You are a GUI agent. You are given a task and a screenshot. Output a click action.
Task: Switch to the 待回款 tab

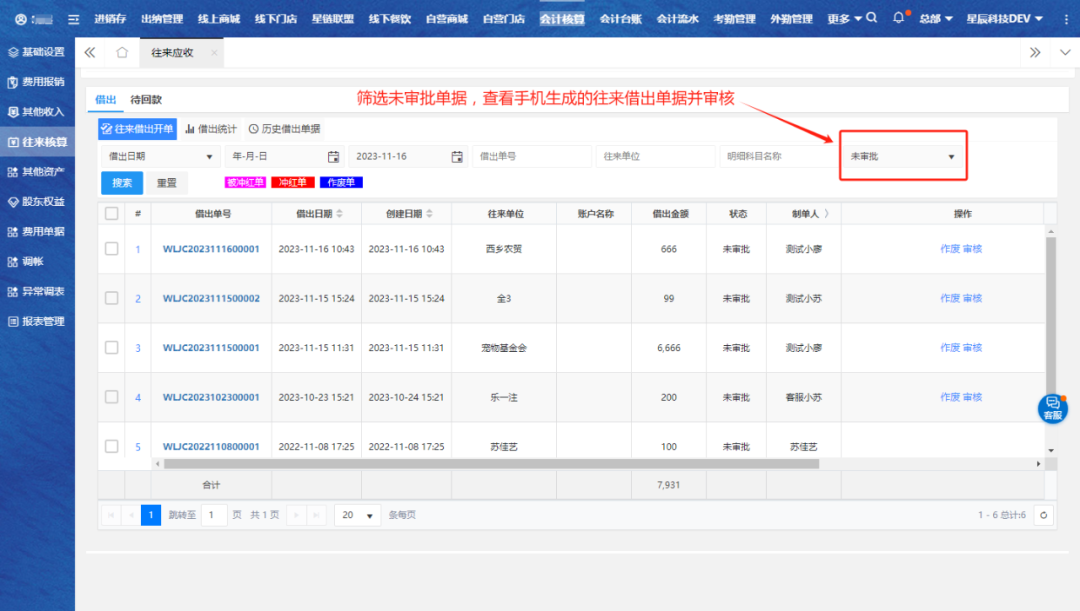point(146,100)
